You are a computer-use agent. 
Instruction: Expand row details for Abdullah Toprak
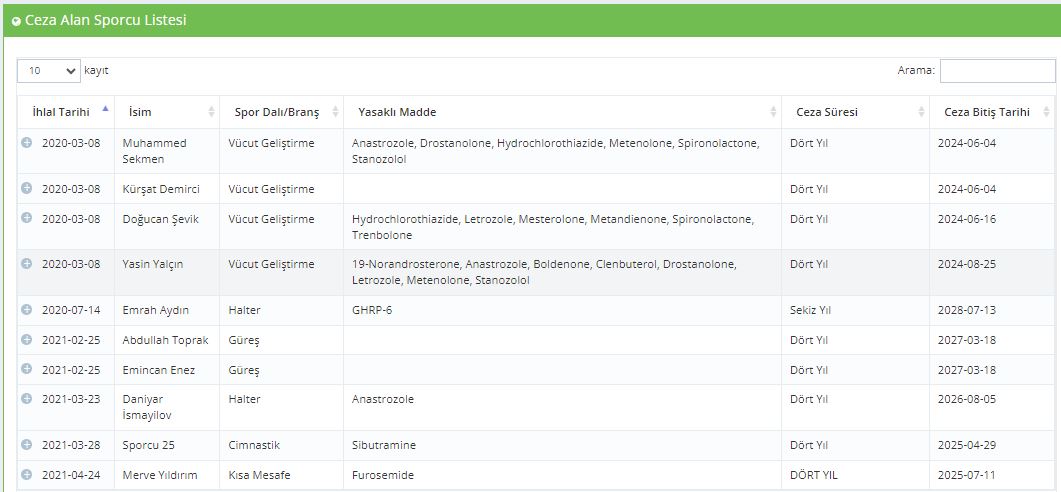click(x=26, y=339)
